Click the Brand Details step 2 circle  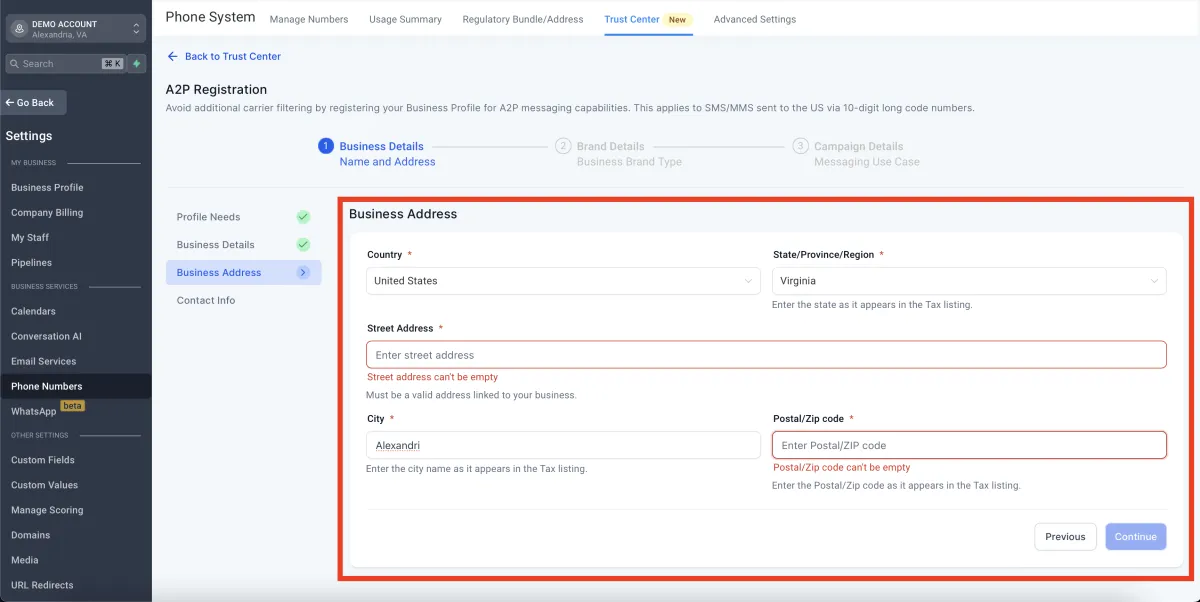(x=563, y=146)
